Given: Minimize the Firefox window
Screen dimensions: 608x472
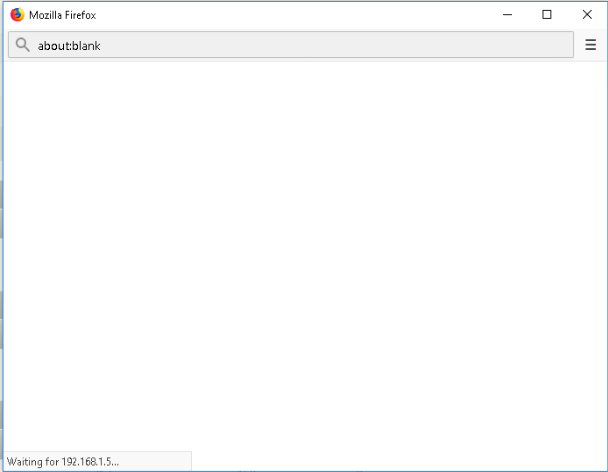Looking at the screenshot, I should click(x=507, y=15).
